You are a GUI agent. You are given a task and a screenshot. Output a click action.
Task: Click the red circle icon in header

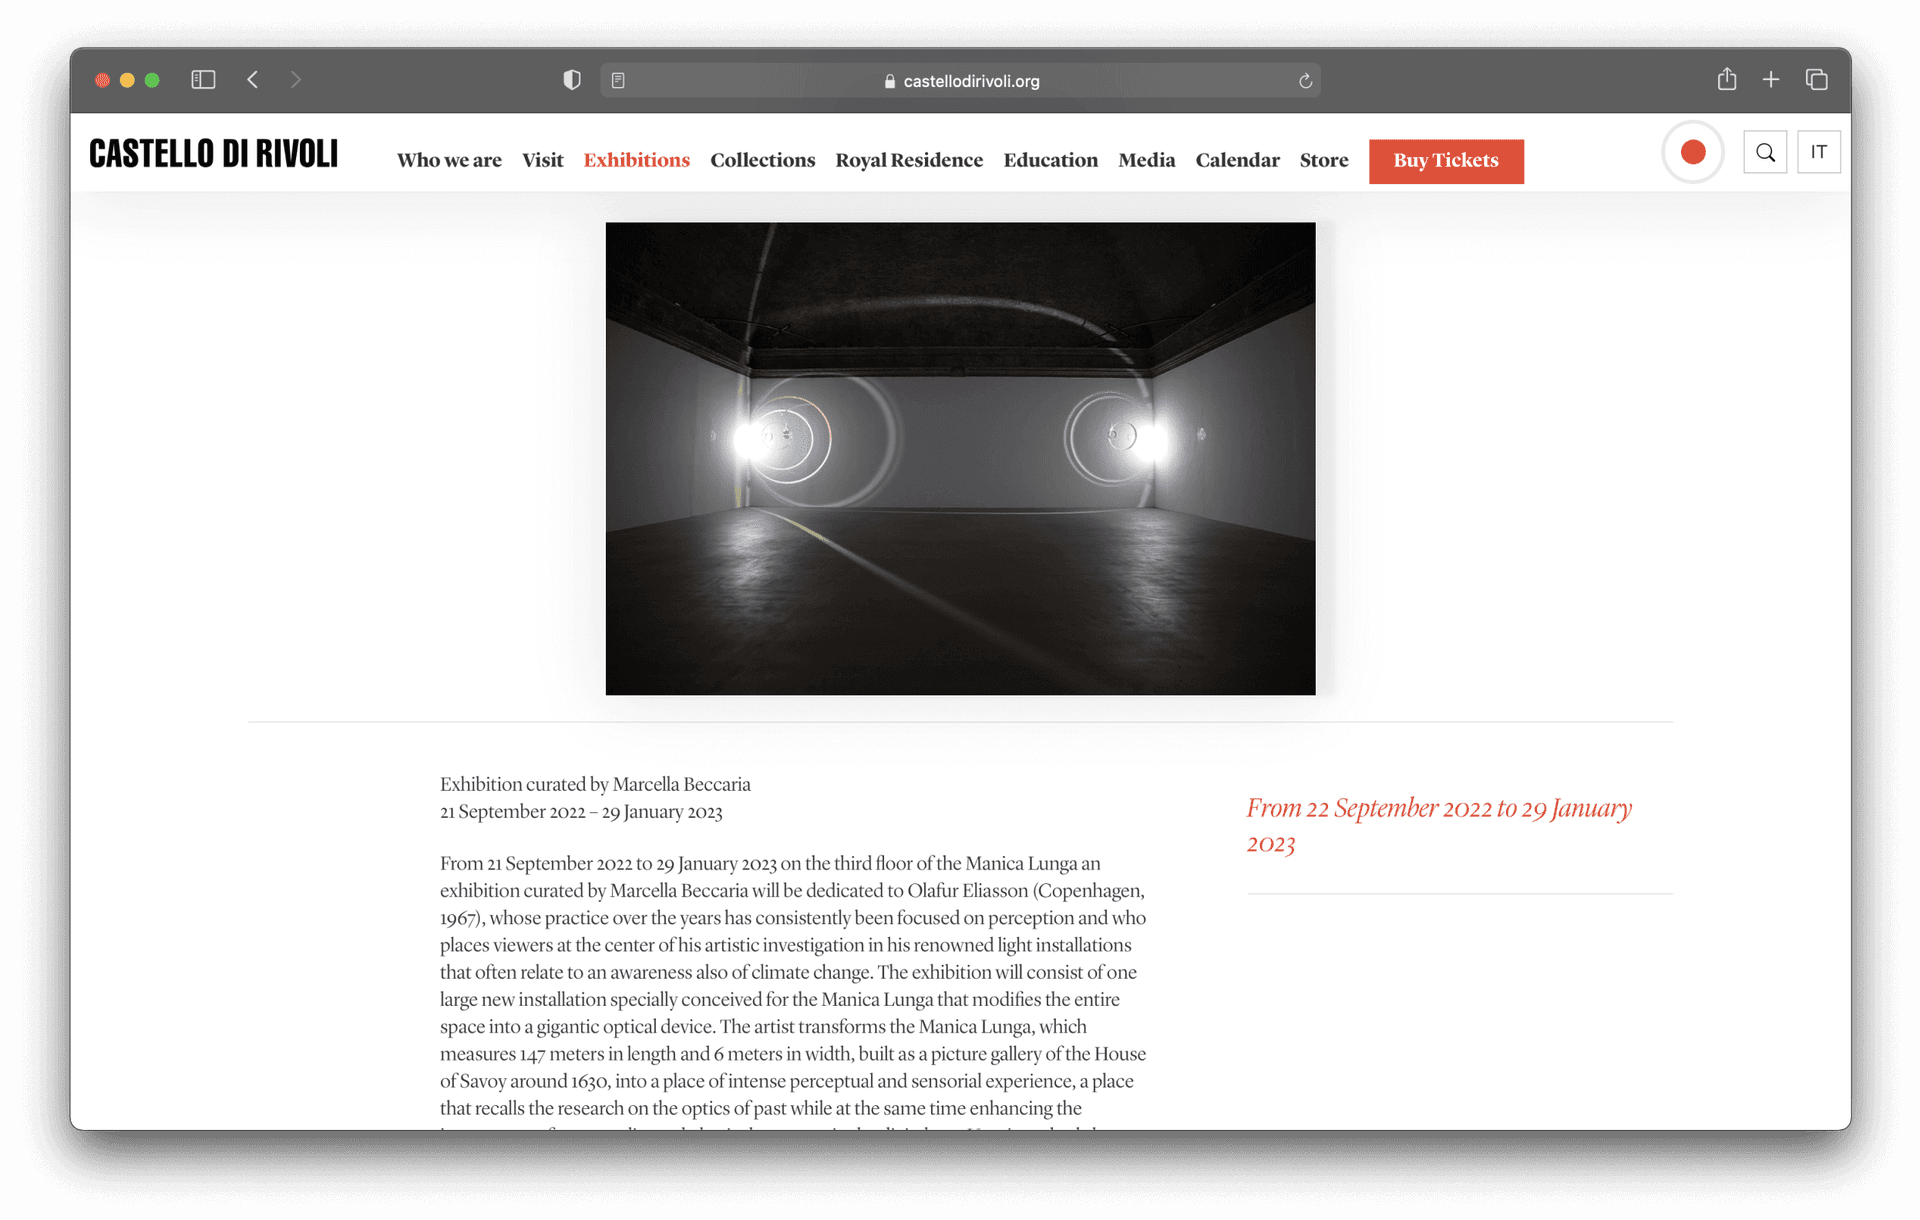point(1693,152)
